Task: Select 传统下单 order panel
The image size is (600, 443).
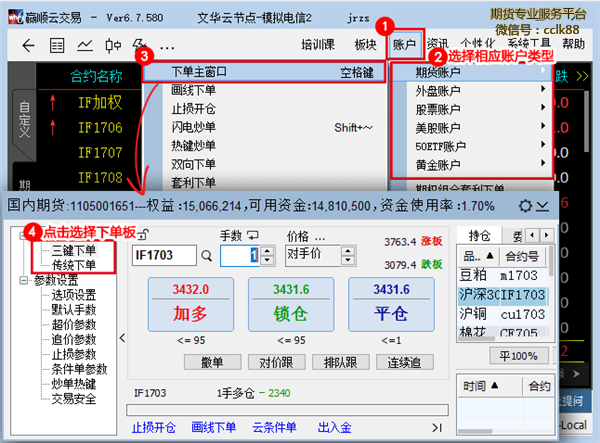Action: point(74,265)
